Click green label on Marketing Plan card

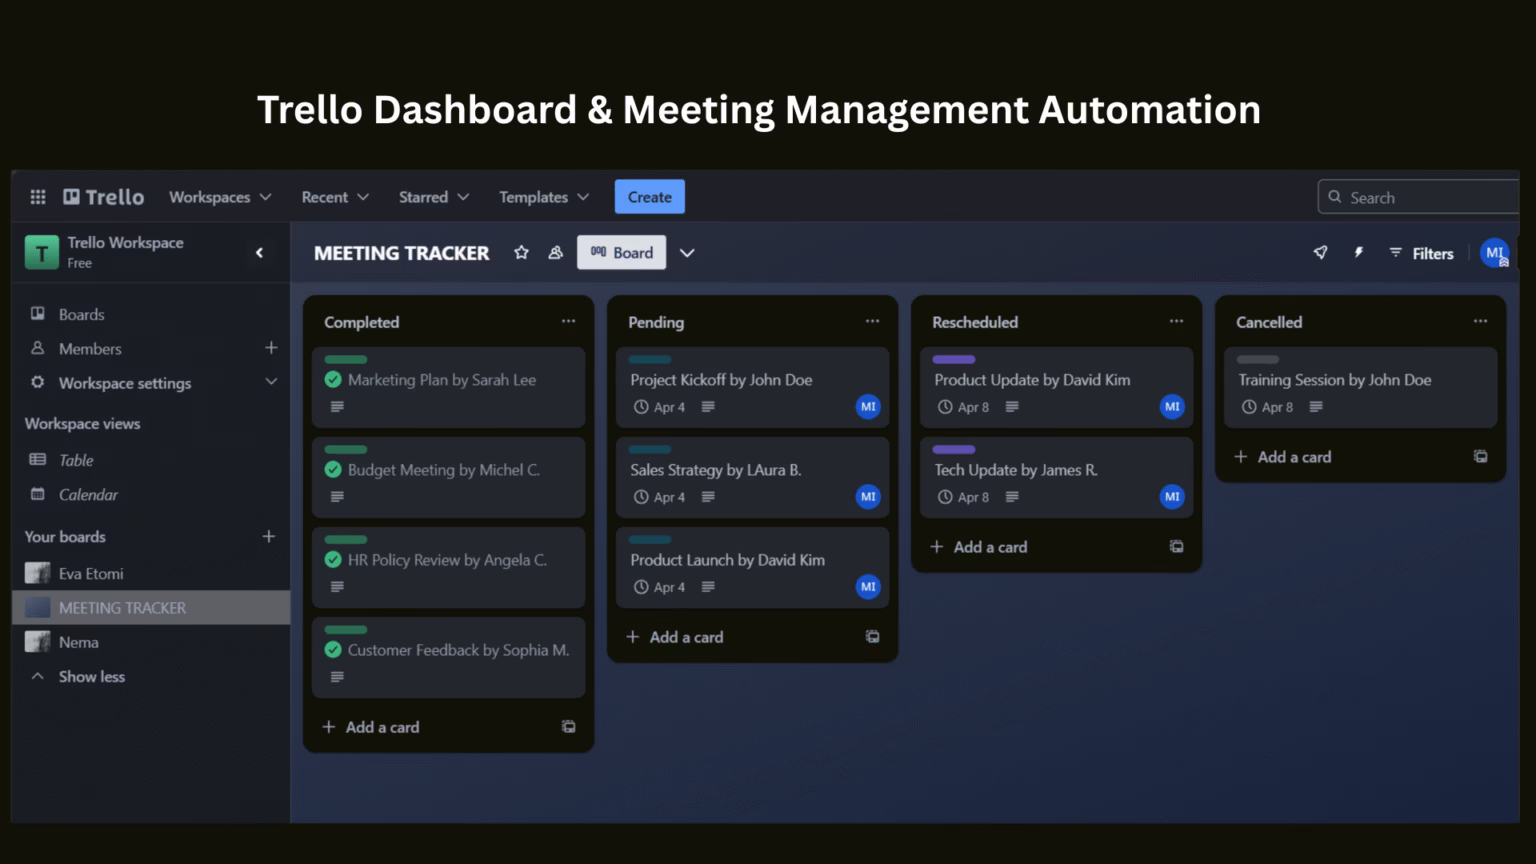[346, 359]
